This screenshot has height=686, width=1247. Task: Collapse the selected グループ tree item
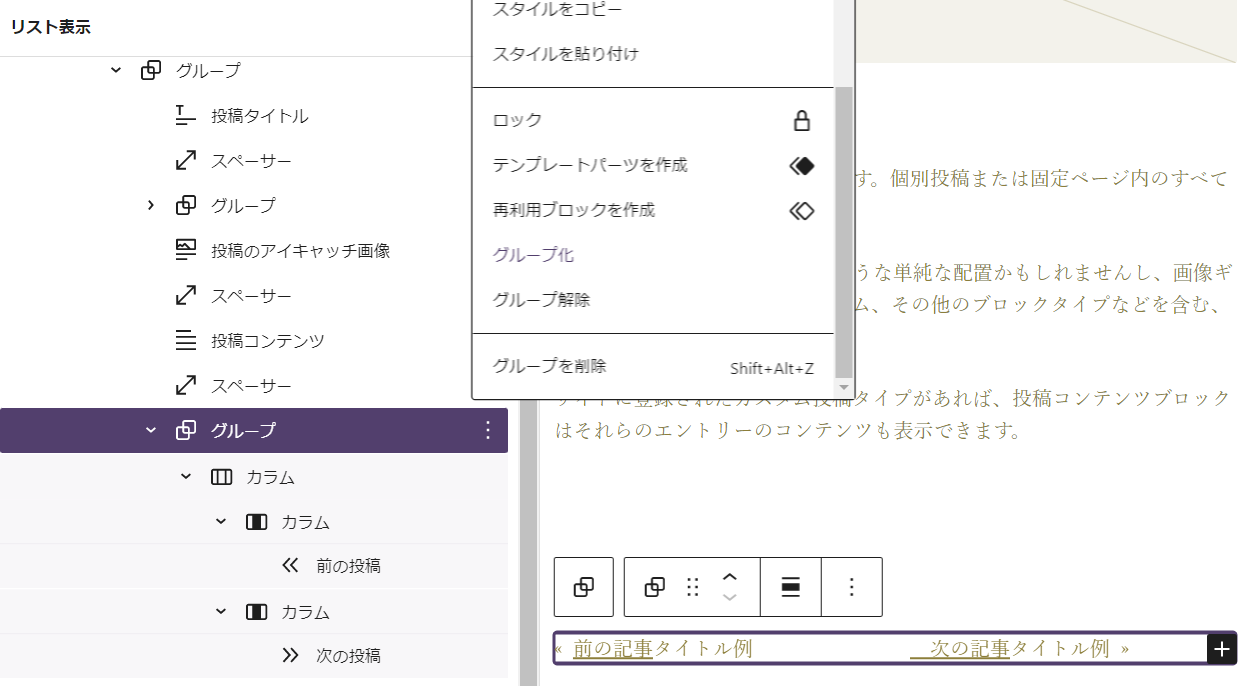tap(151, 430)
